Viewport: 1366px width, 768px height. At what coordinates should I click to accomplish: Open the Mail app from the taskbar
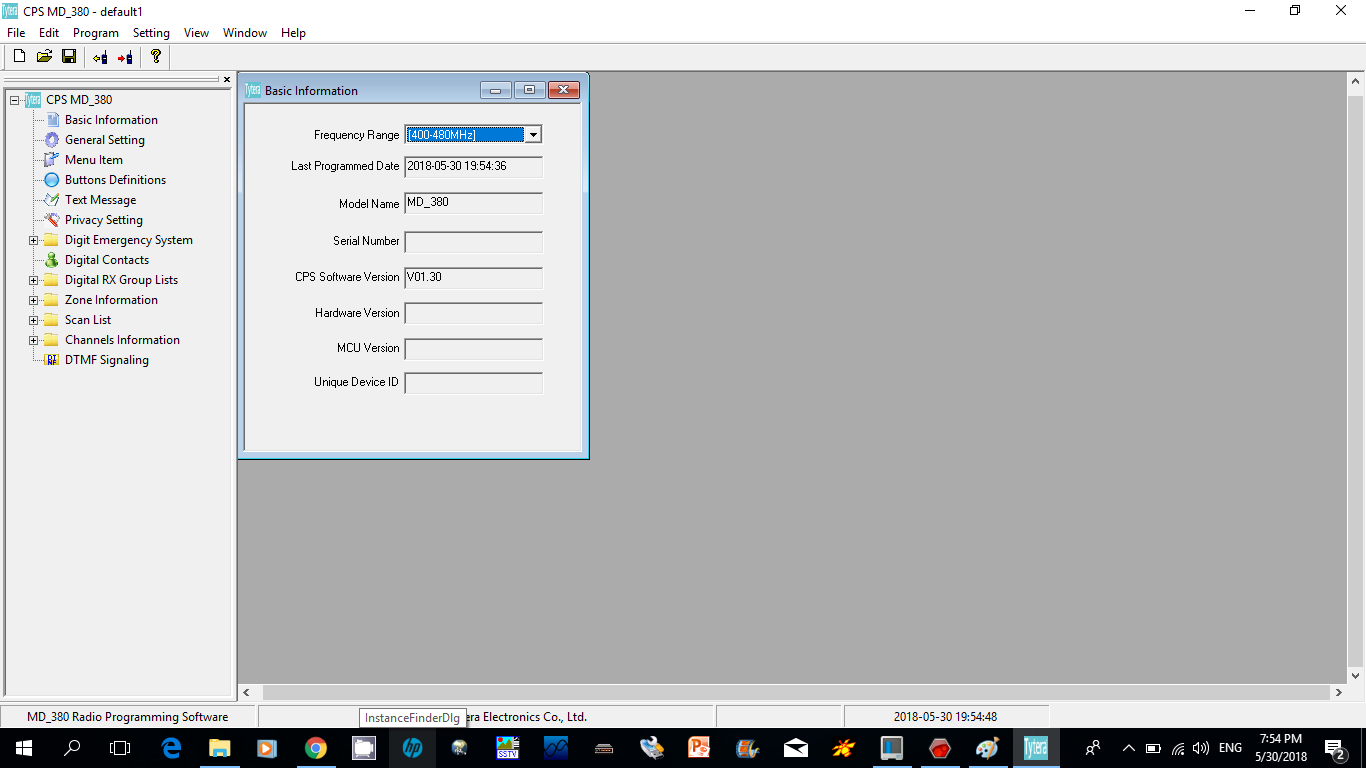coord(795,748)
